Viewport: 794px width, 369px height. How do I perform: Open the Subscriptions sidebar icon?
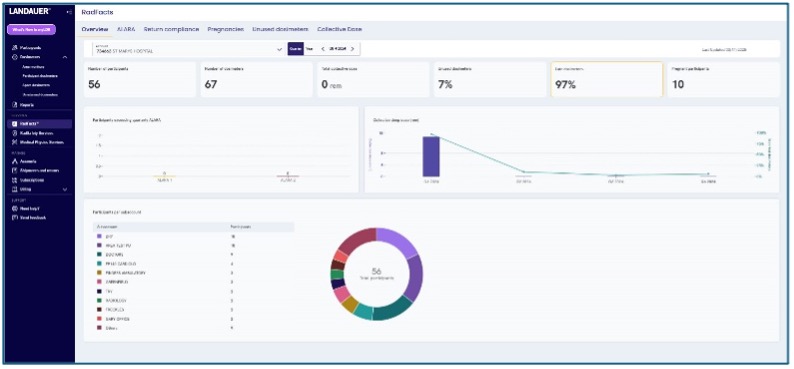pyautogui.click(x=15, y=180)
